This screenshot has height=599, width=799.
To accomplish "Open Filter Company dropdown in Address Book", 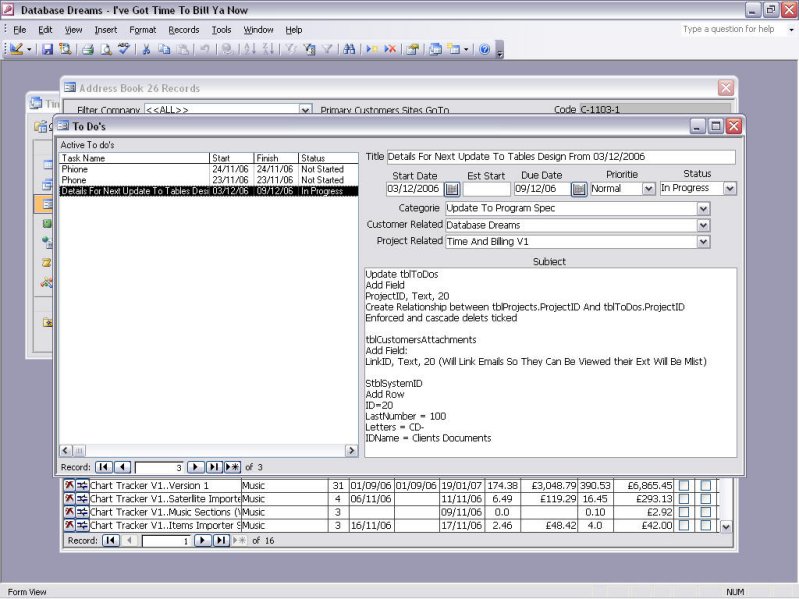I will 305,110.
